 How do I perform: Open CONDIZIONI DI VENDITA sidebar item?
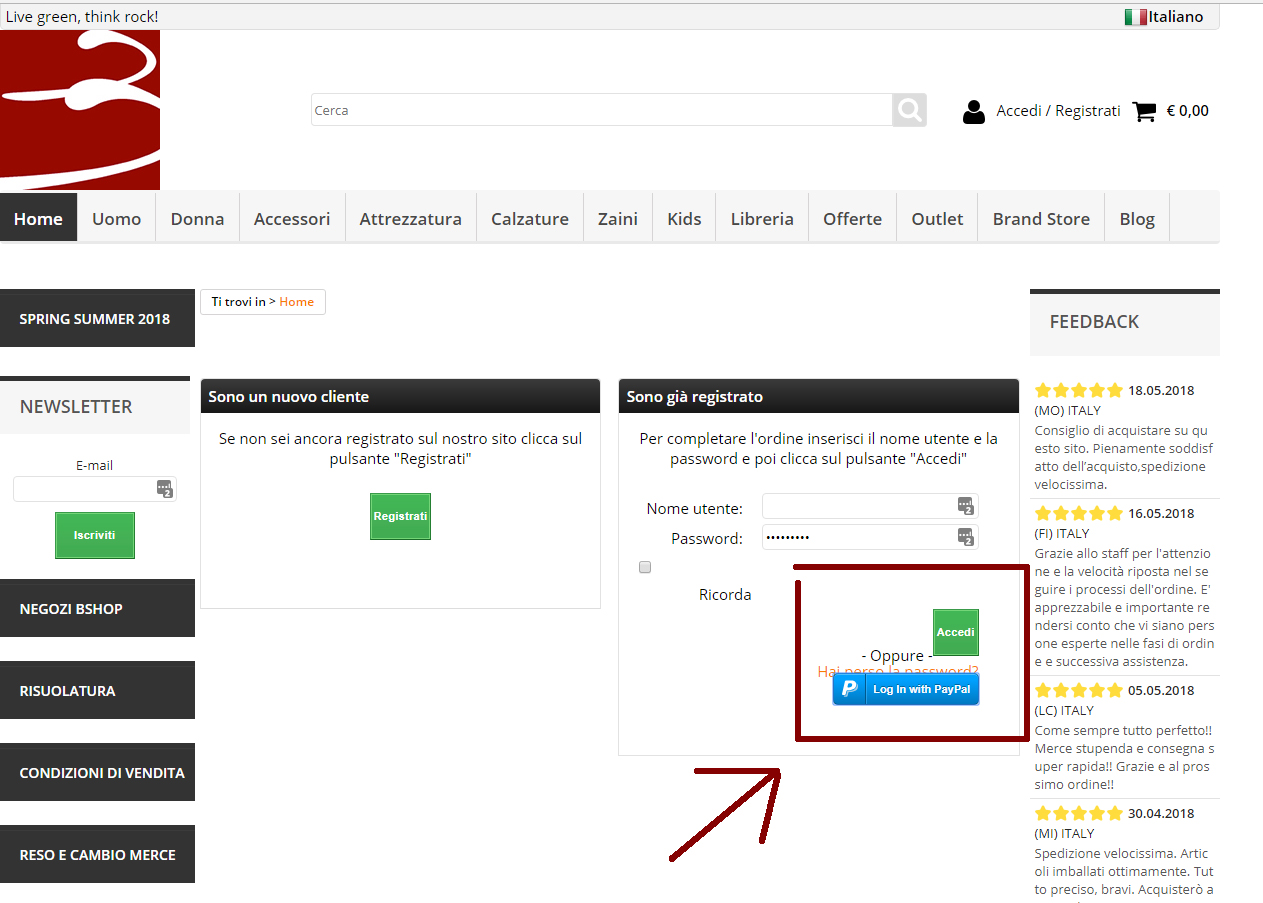[97, 772]
